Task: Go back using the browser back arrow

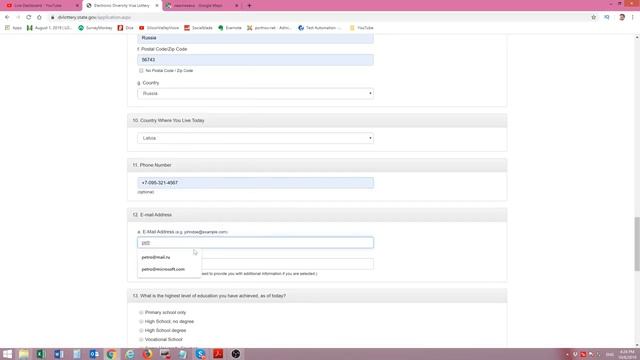Action: (7, 18)
